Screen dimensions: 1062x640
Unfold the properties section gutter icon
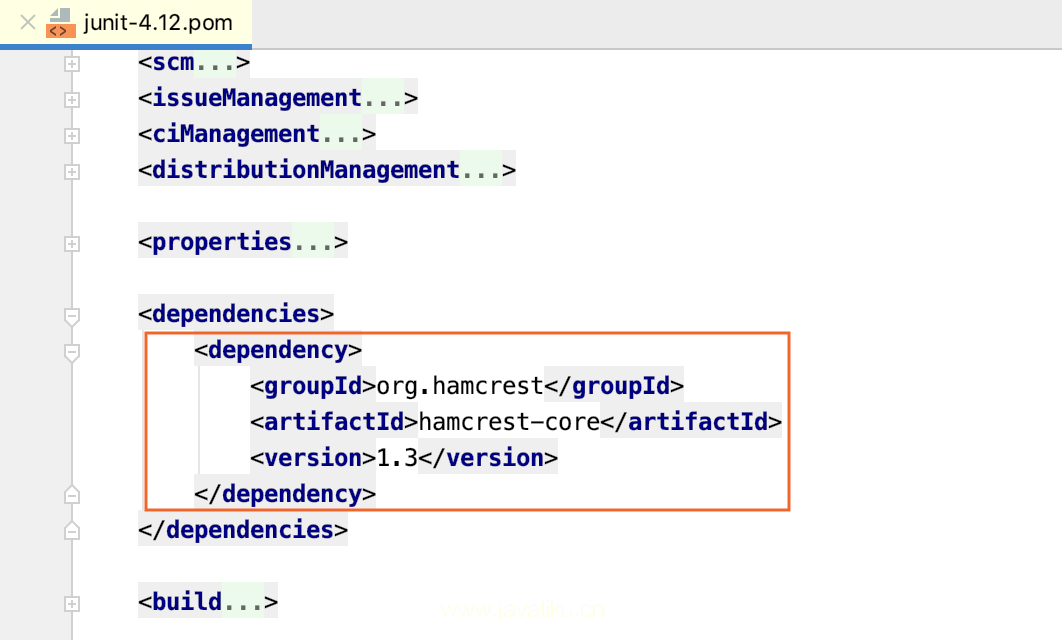[x=71, y=243]
